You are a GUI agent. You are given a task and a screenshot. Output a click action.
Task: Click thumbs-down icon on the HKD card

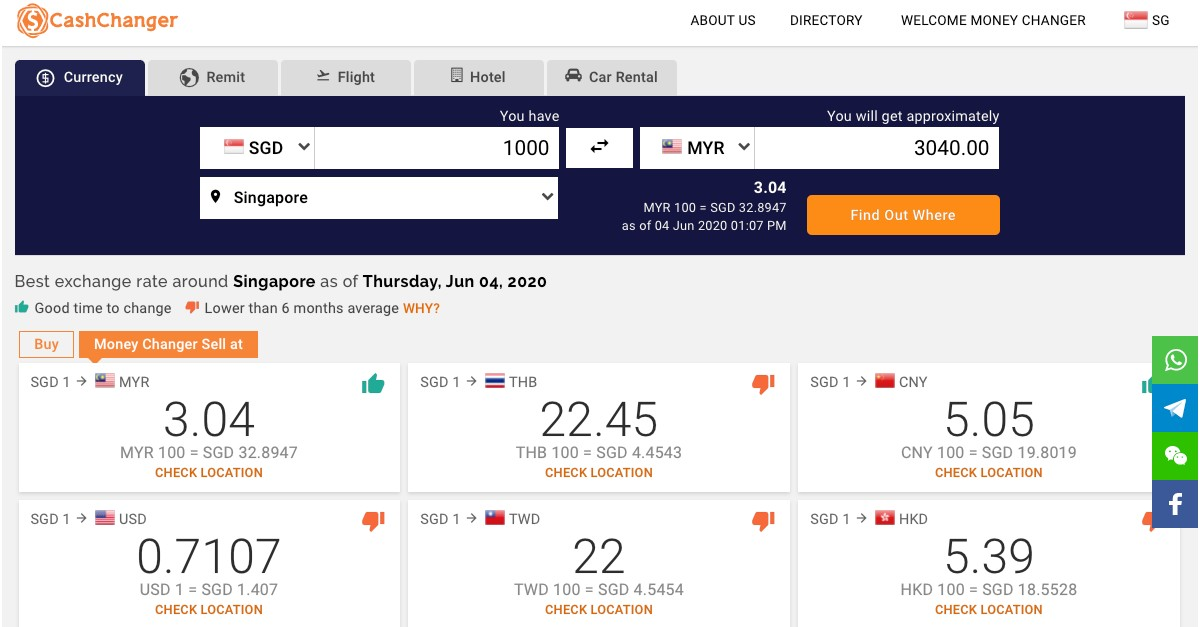point(1150,520)
